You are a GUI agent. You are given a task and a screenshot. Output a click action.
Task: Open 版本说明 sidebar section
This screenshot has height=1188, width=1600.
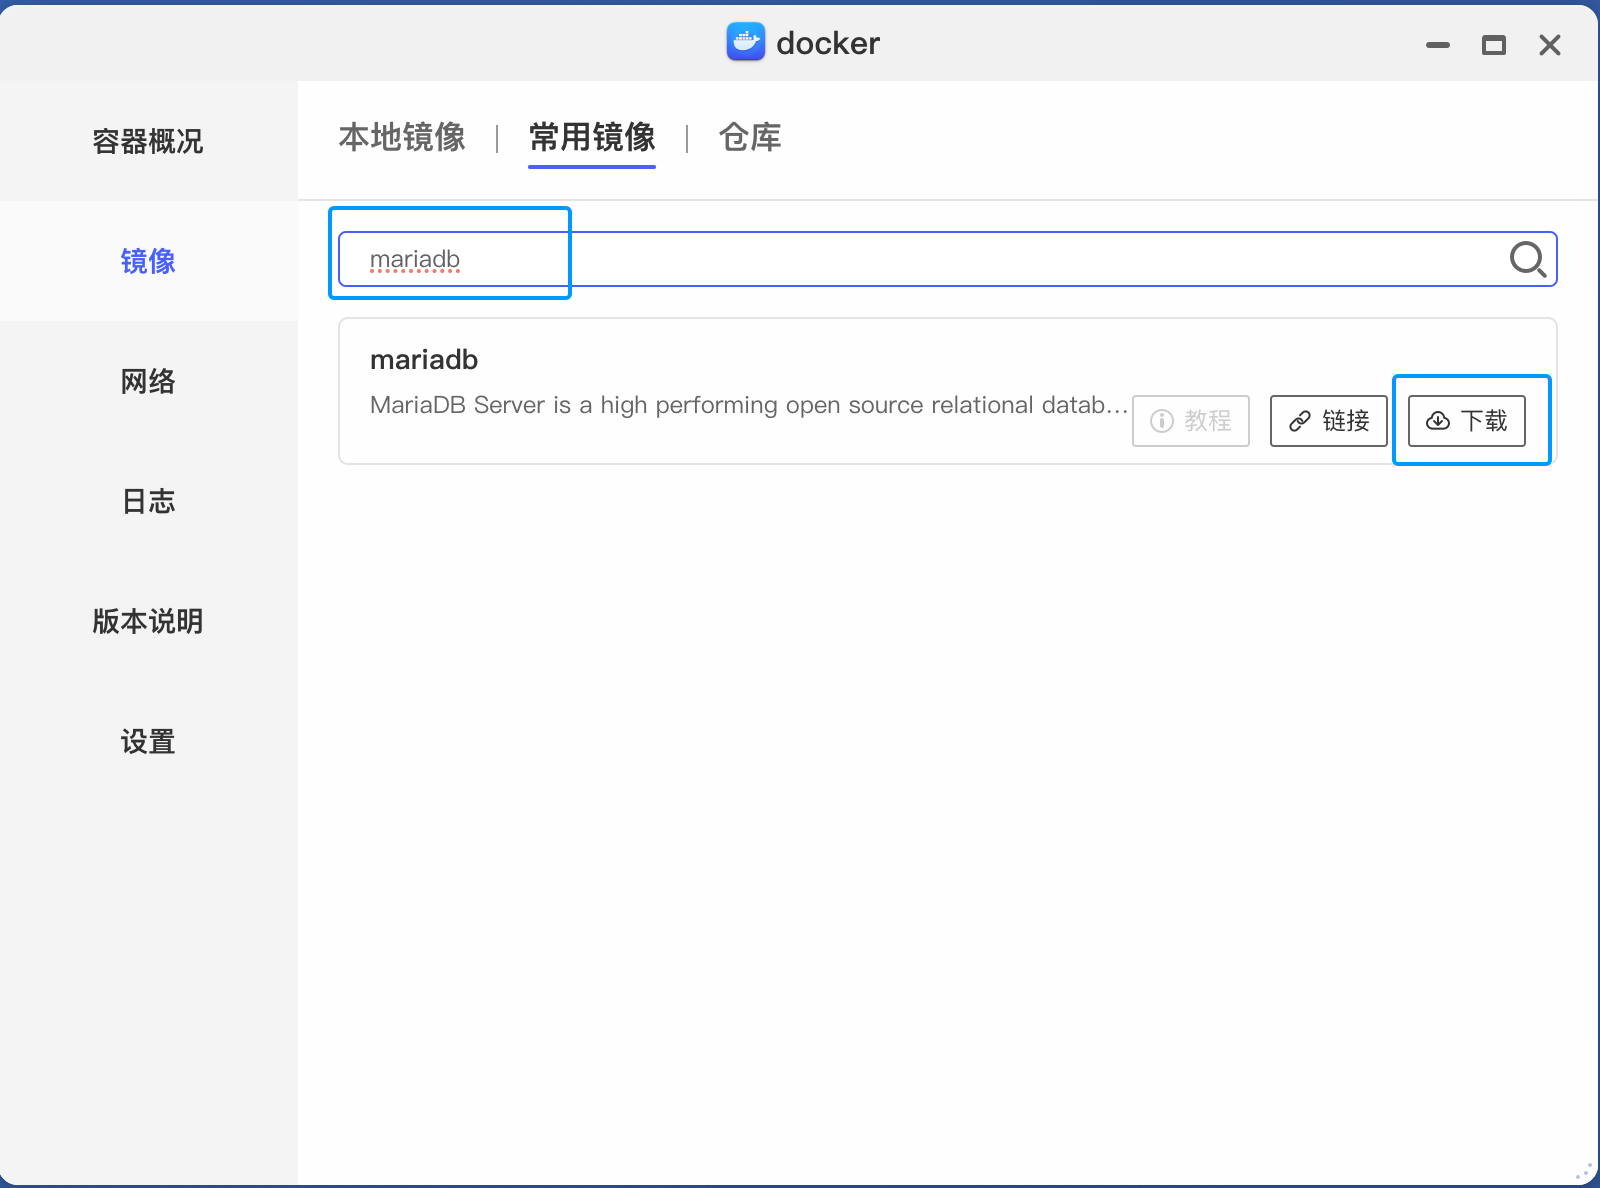tap(148, 621)
